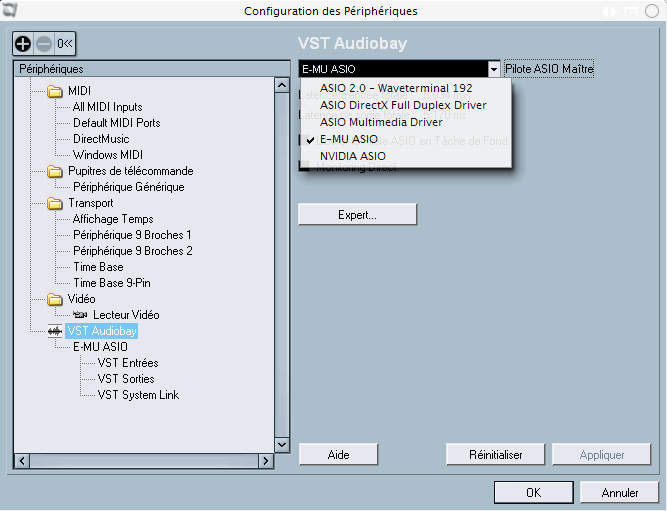Click the Lecteur Vidéo camera icon
Image resolution: width=667 pixels, height=511 pixels.
[x=80, y=315]
